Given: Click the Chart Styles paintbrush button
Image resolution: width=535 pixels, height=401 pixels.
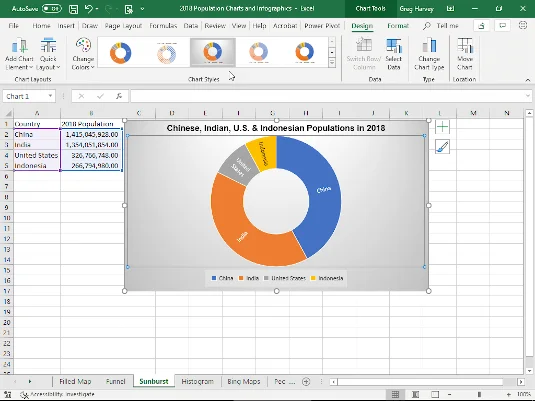Looking at the screenshot, I should click(442, 147).
